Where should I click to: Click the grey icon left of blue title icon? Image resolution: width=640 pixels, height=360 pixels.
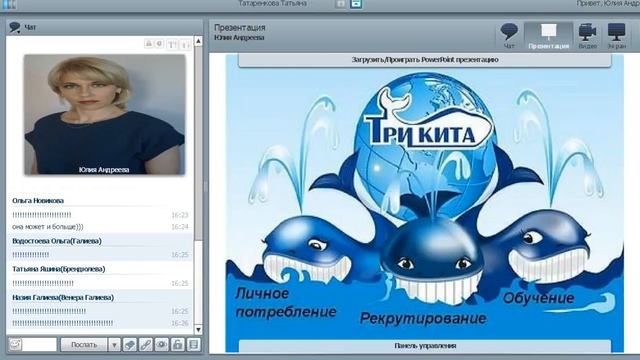(340, 4)
